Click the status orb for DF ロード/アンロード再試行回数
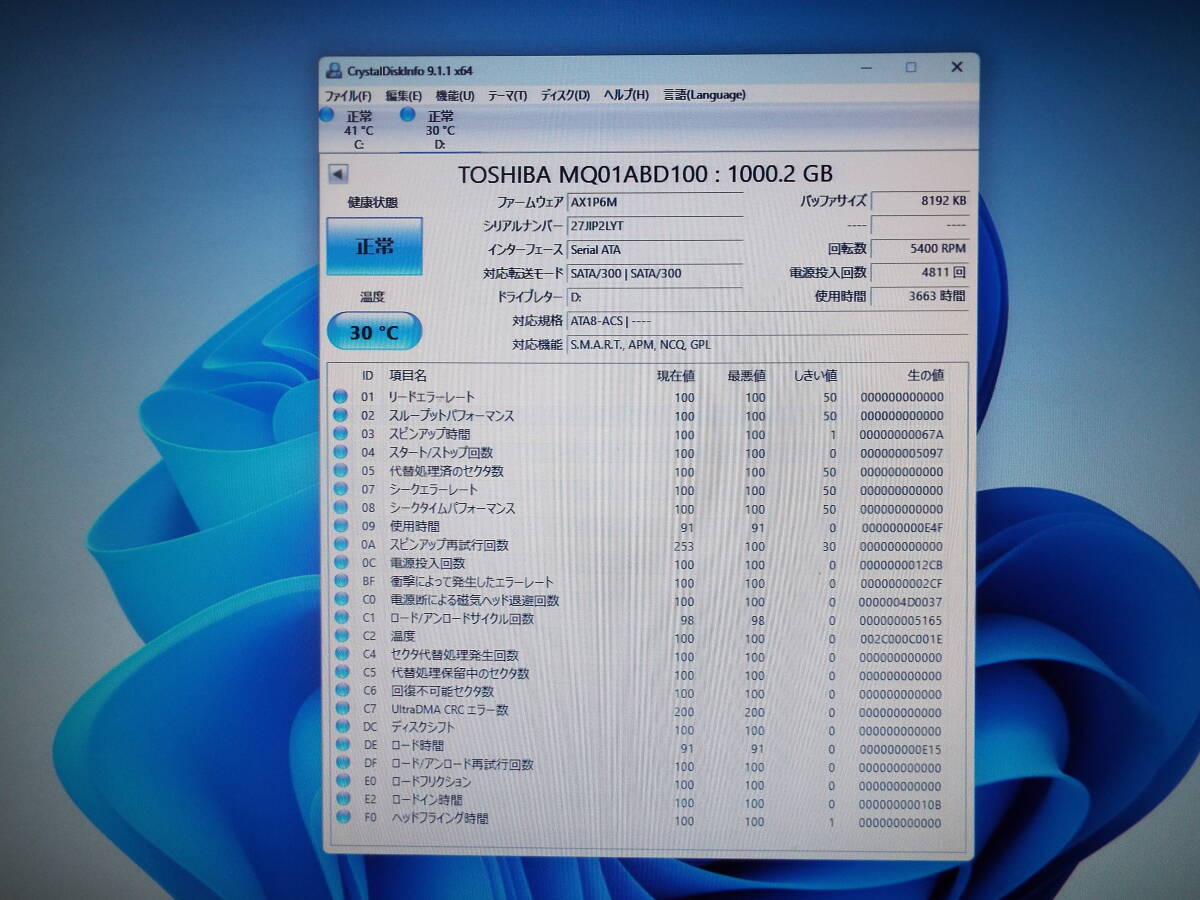 [343, 764]
